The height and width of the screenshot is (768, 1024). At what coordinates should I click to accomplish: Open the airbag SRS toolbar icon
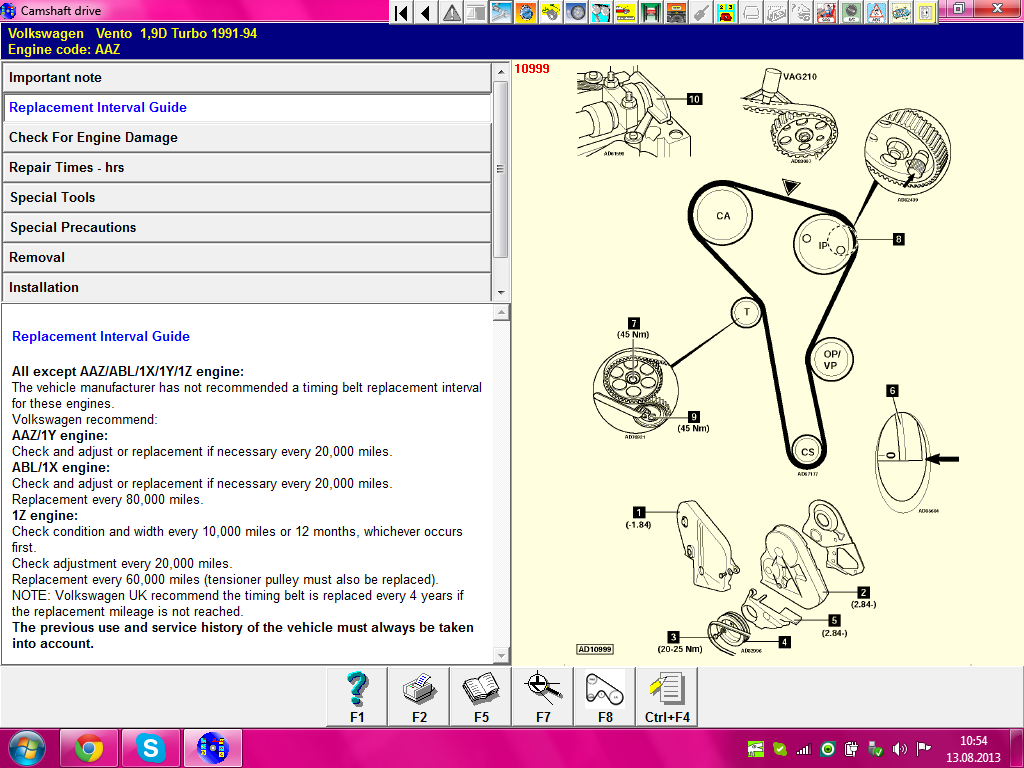coord(825,12)
